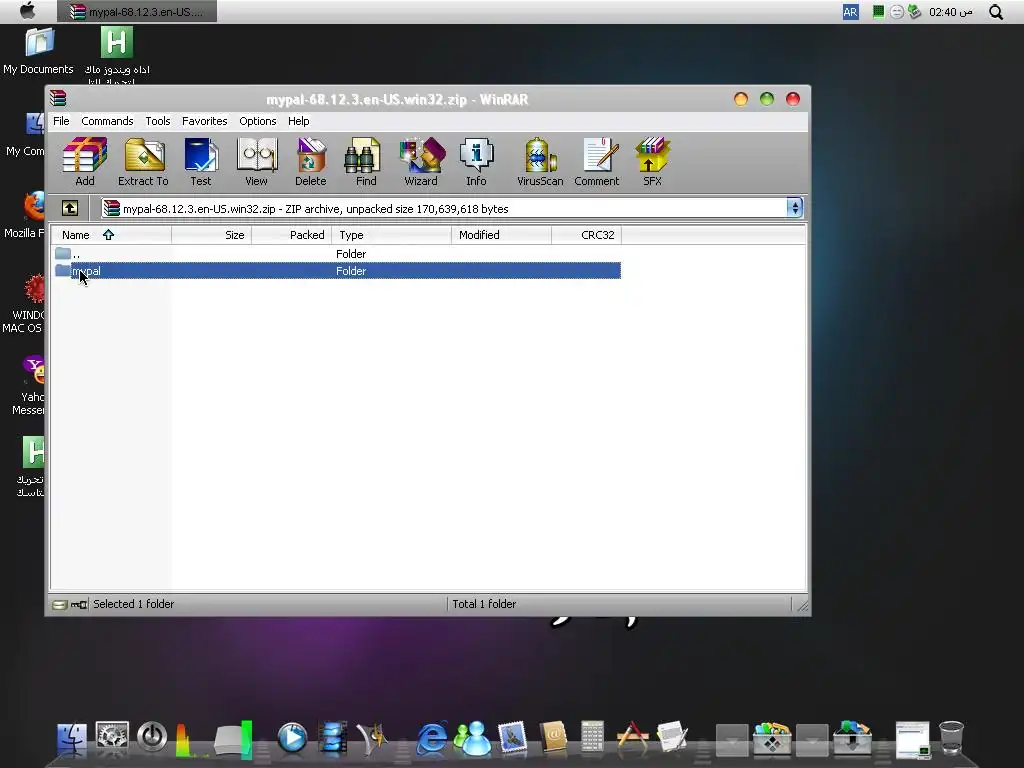Sort the list by the Name column

[x=111, y=235]
